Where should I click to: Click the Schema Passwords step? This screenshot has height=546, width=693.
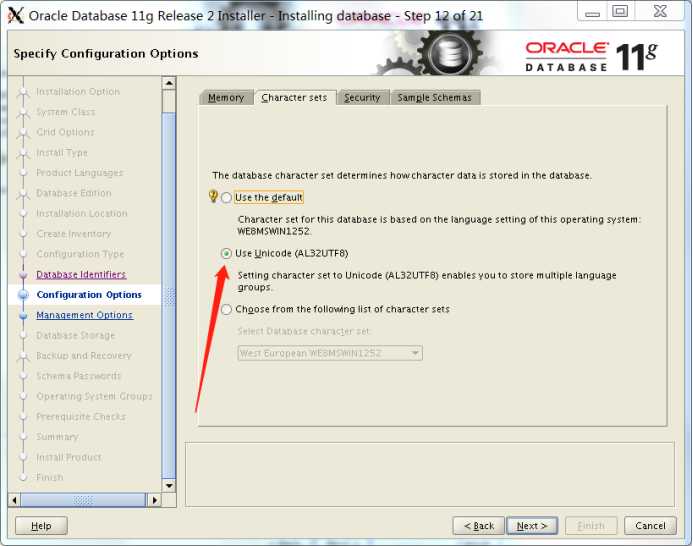click(x=78, y=376)
